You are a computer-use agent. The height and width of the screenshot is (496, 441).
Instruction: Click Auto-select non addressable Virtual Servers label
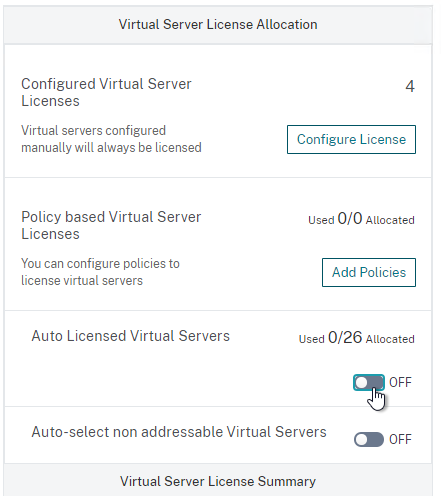click(179, 432)
